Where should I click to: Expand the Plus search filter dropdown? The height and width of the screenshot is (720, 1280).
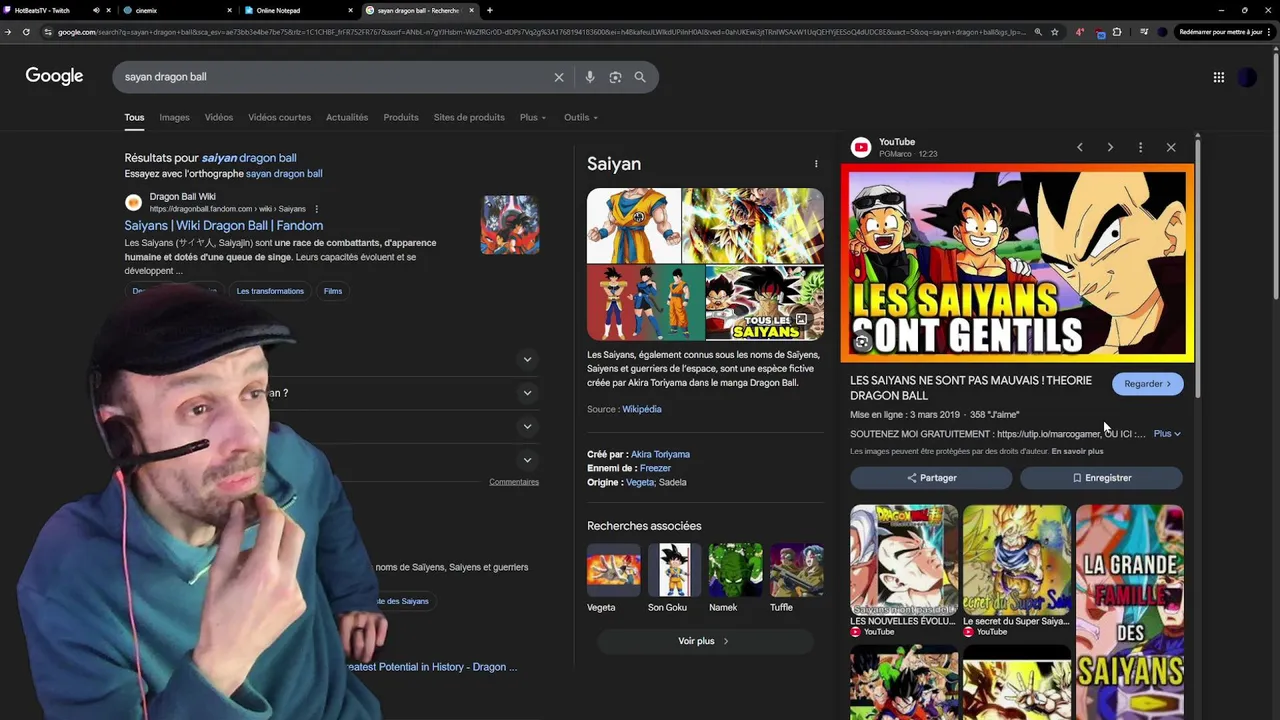[533, 118]
